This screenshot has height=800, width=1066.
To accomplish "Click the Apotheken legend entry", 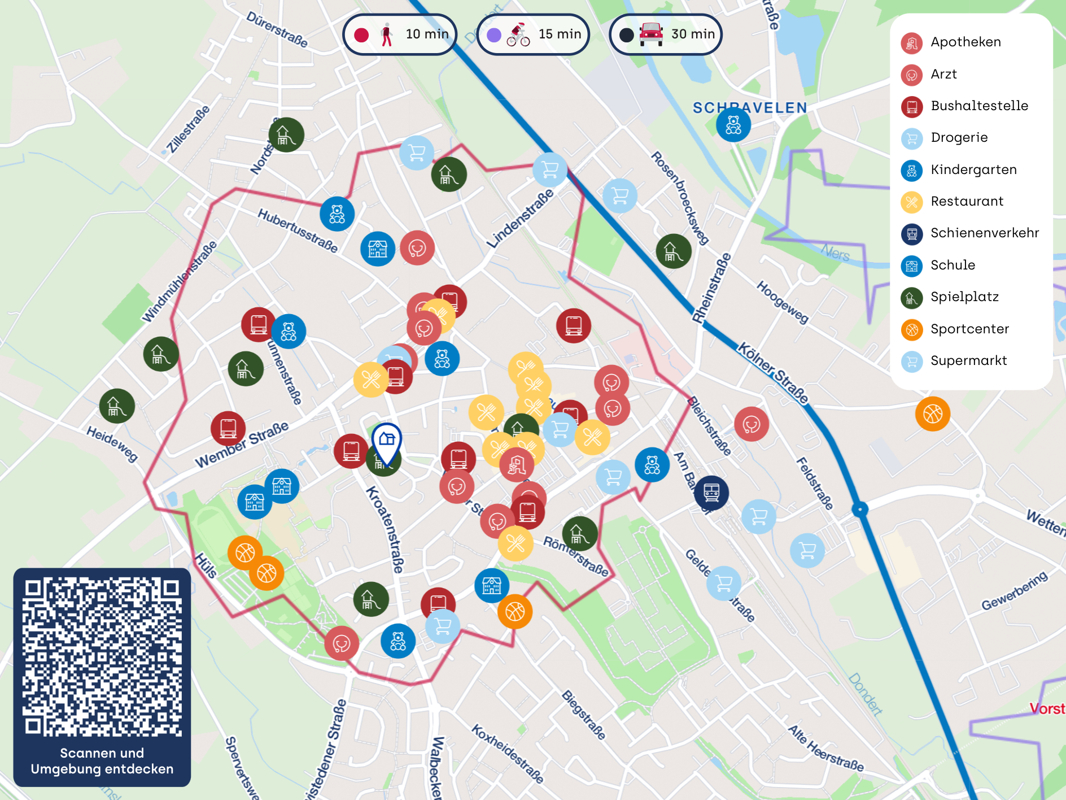I will 965,42.
